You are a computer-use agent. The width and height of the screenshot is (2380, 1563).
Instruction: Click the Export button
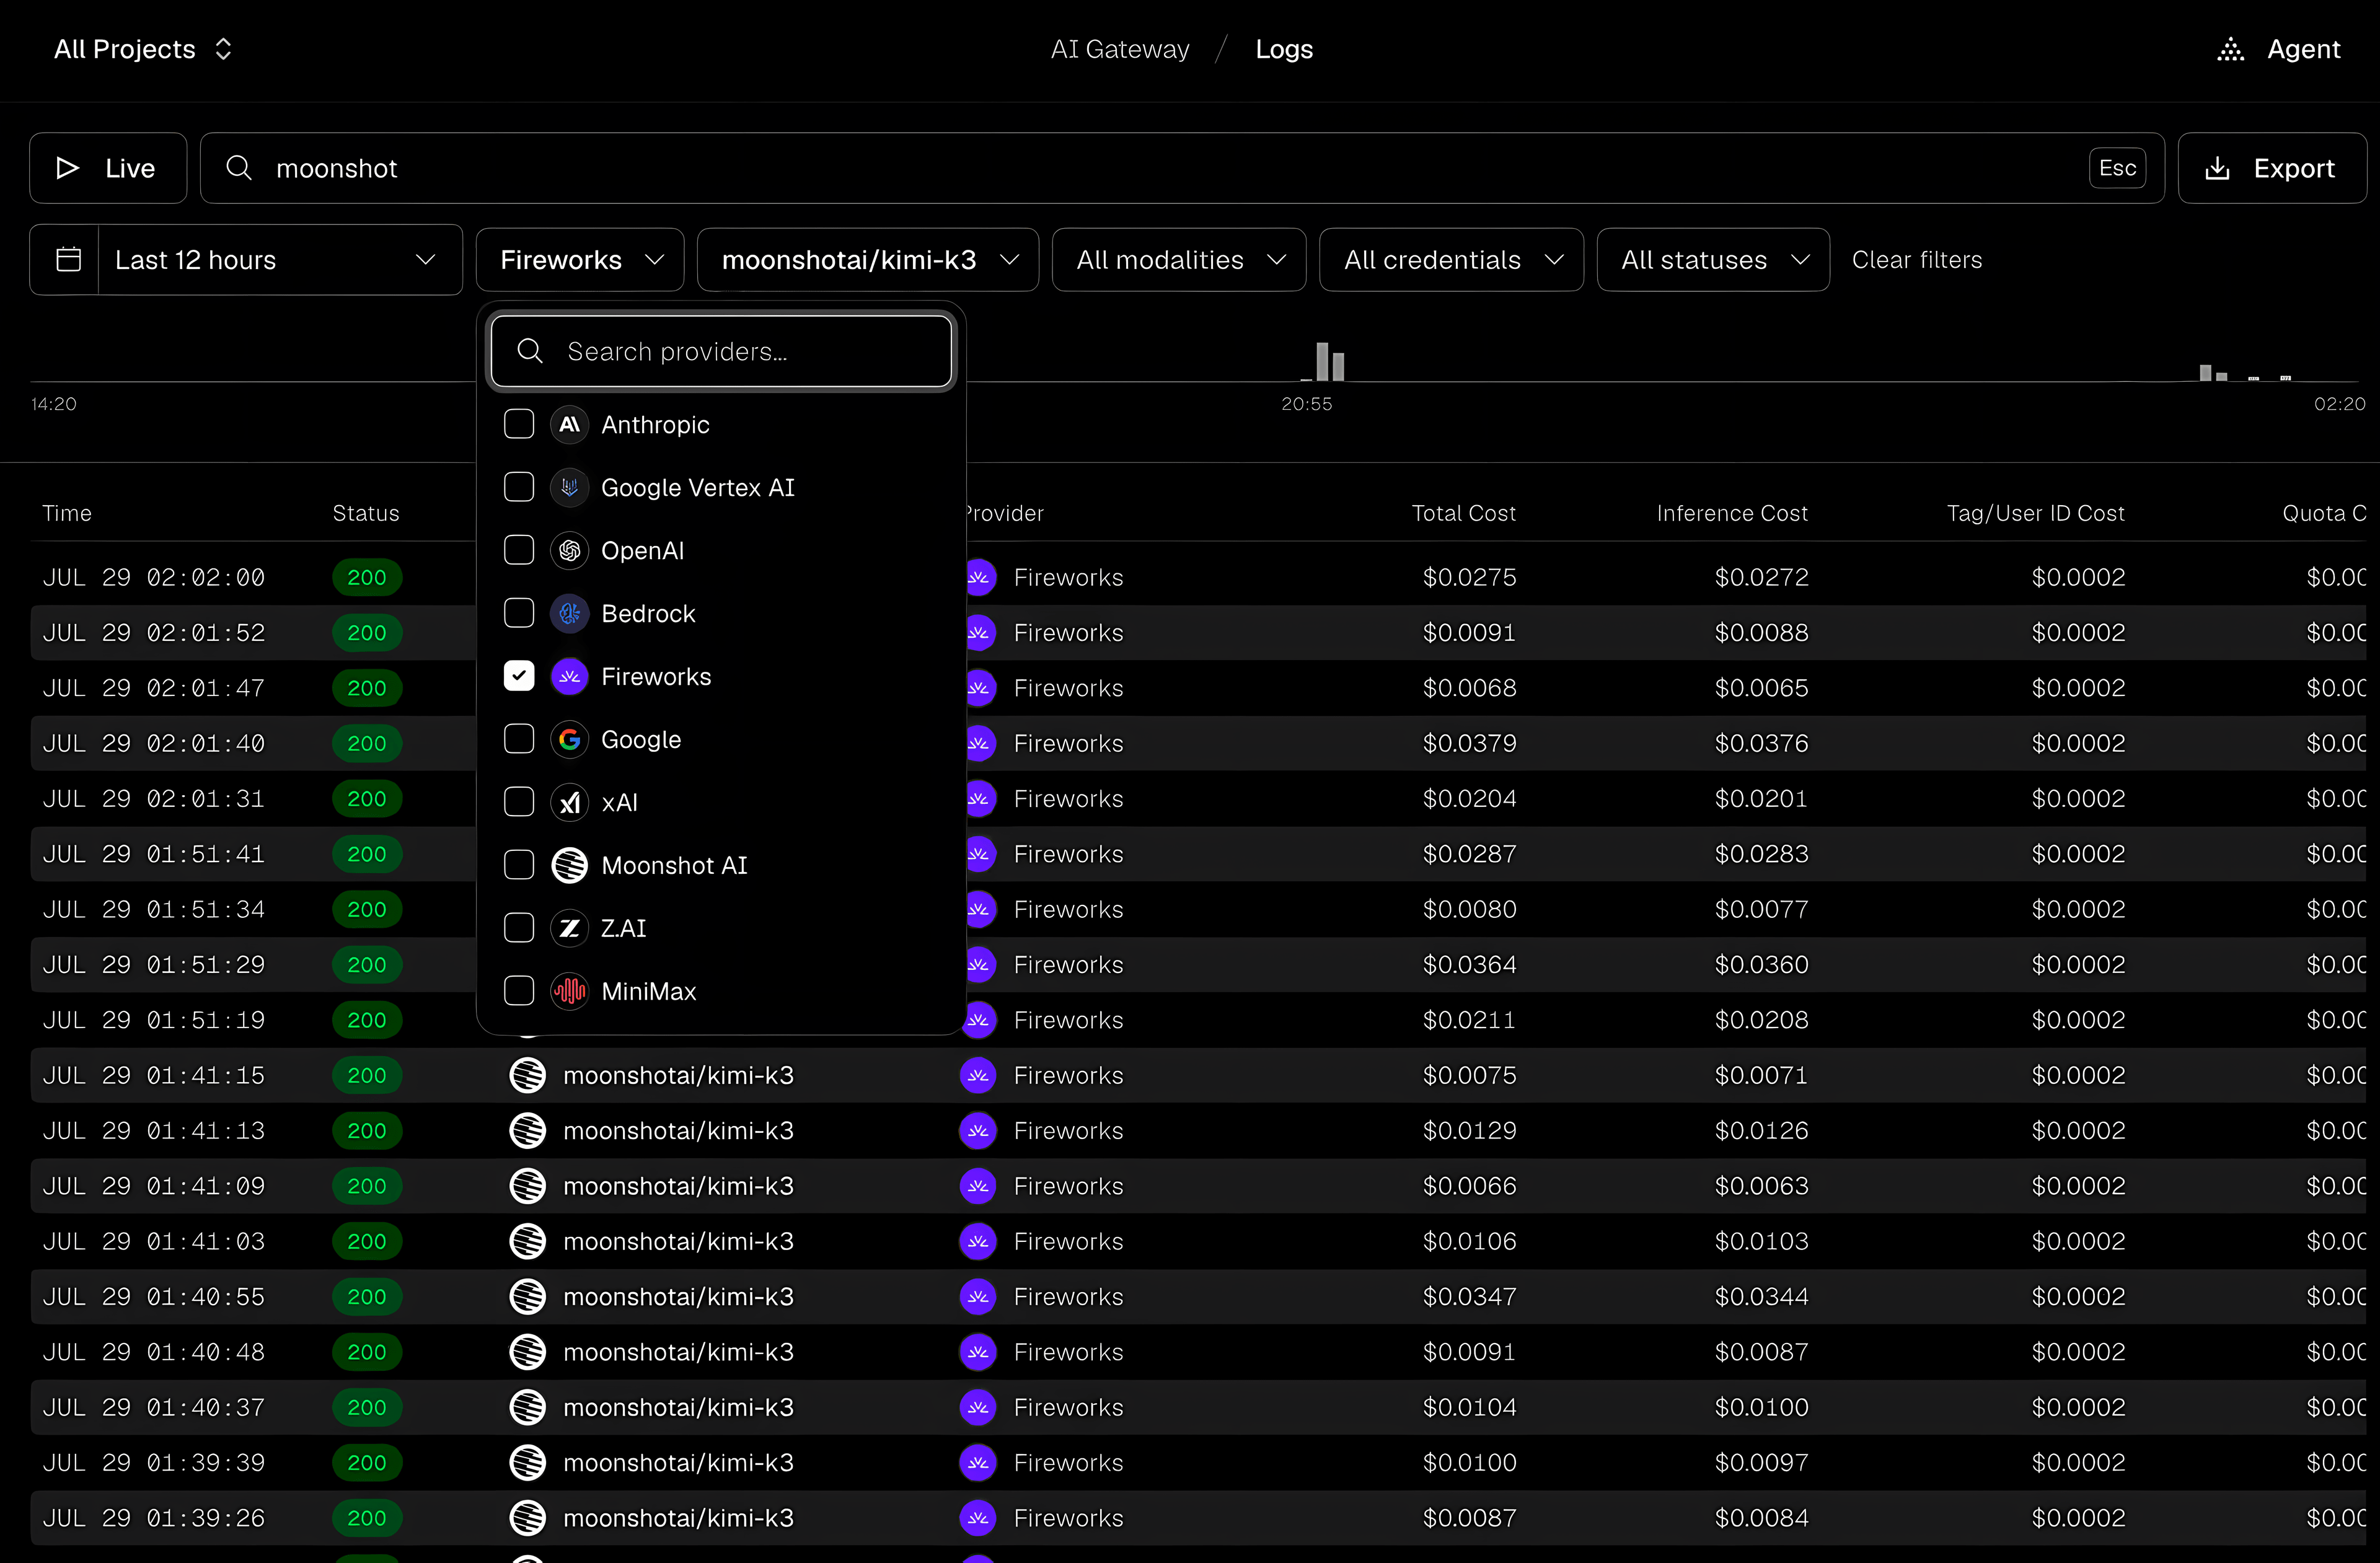pyautogui.click(x=2272, y=168)
